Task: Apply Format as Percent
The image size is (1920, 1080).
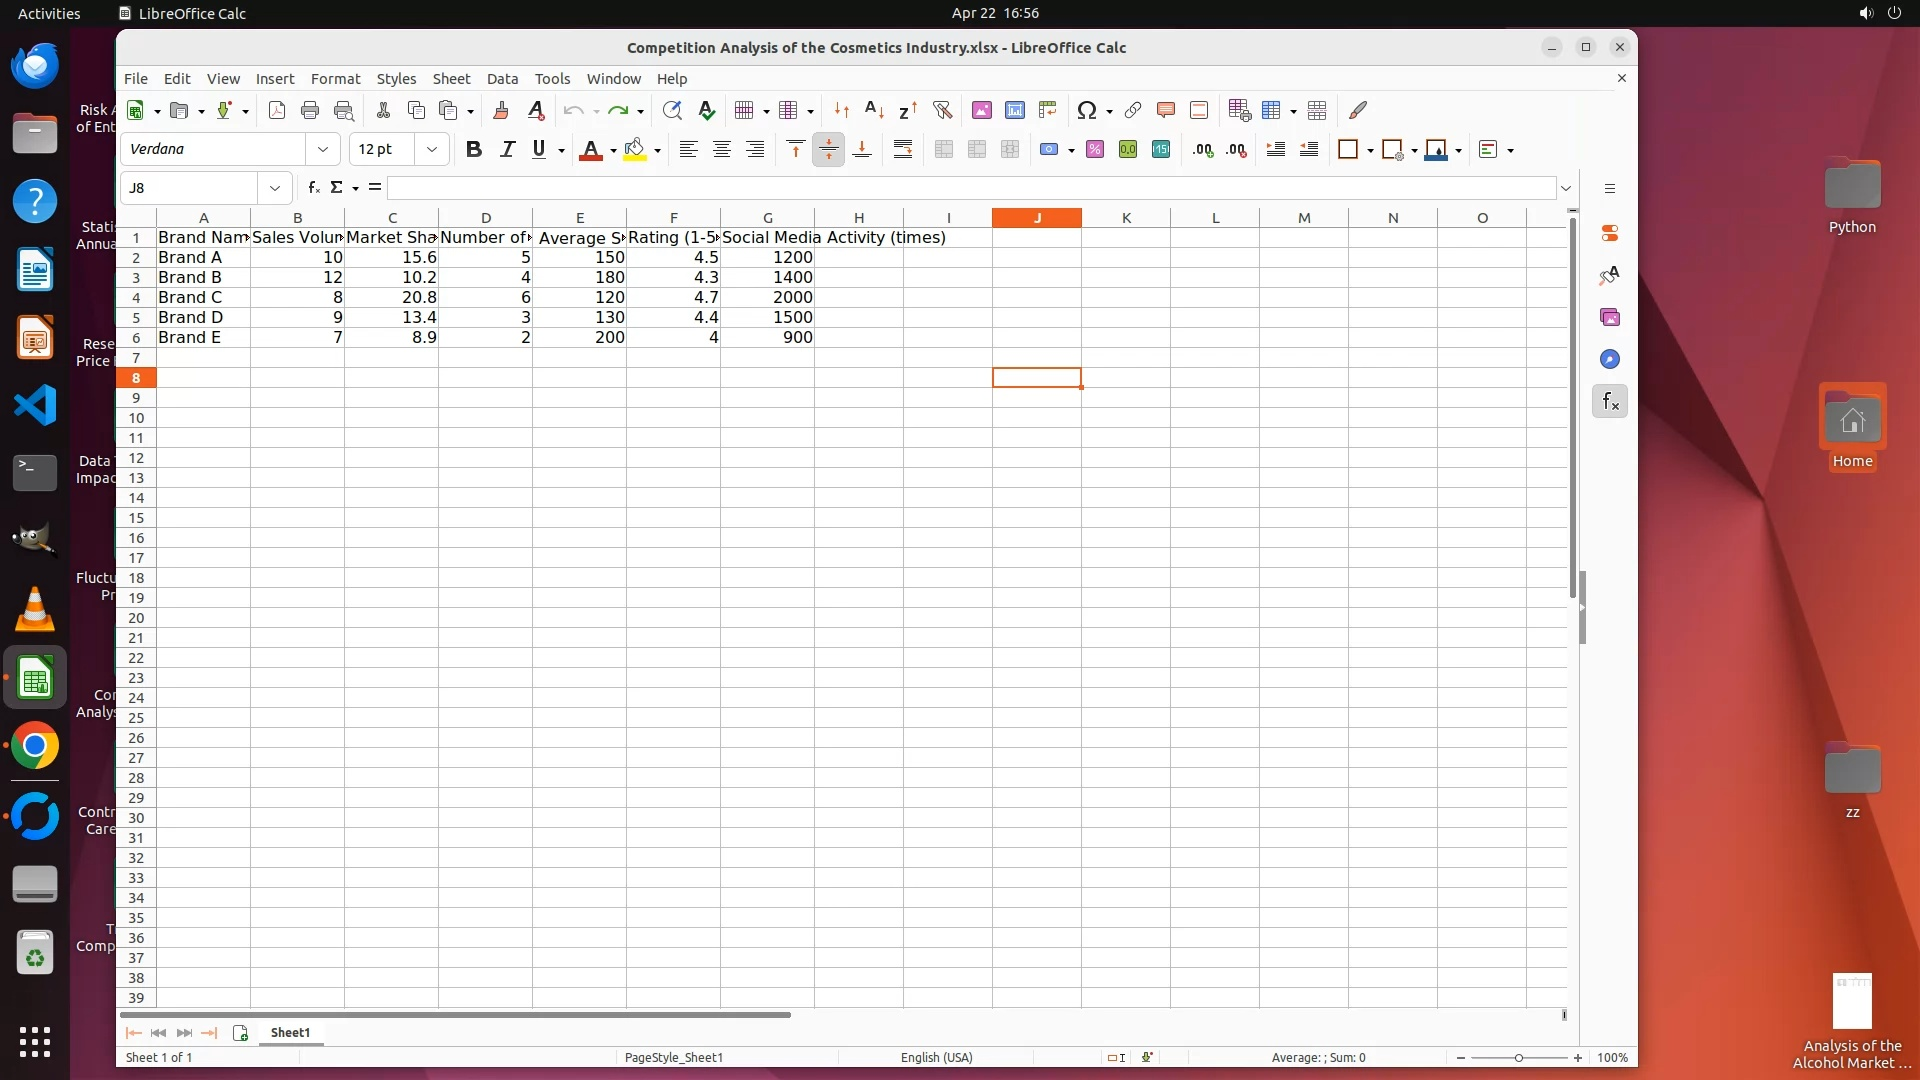Action: (1095, 150)
